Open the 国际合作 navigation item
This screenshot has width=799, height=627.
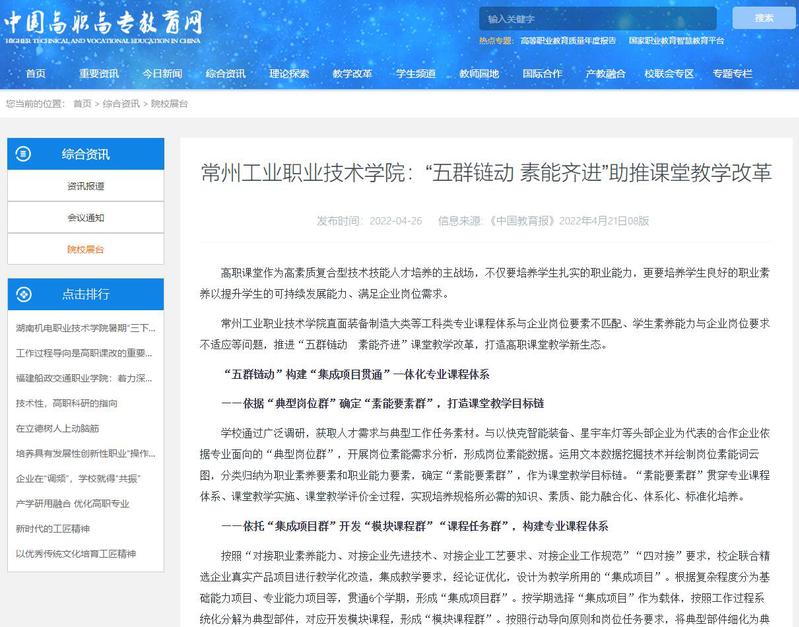pos(542,74)
